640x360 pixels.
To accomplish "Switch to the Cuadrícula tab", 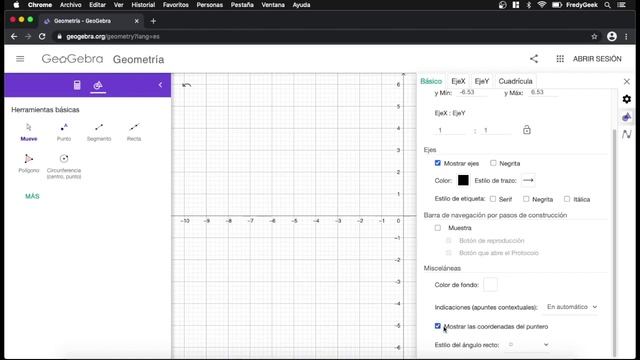I will (516, 81).
